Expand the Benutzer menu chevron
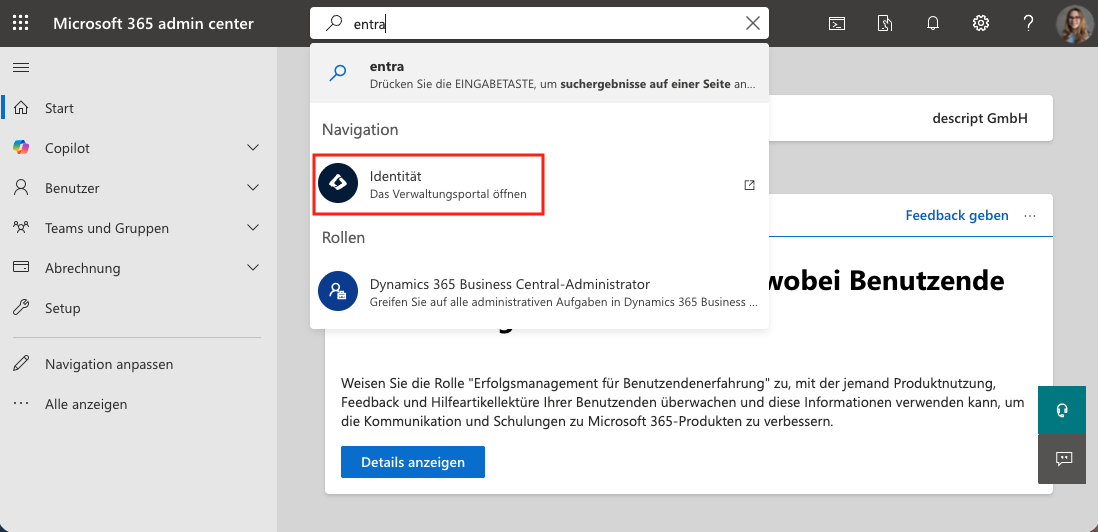This screenshot has width=1098, height=532. (x=253, y=188)
